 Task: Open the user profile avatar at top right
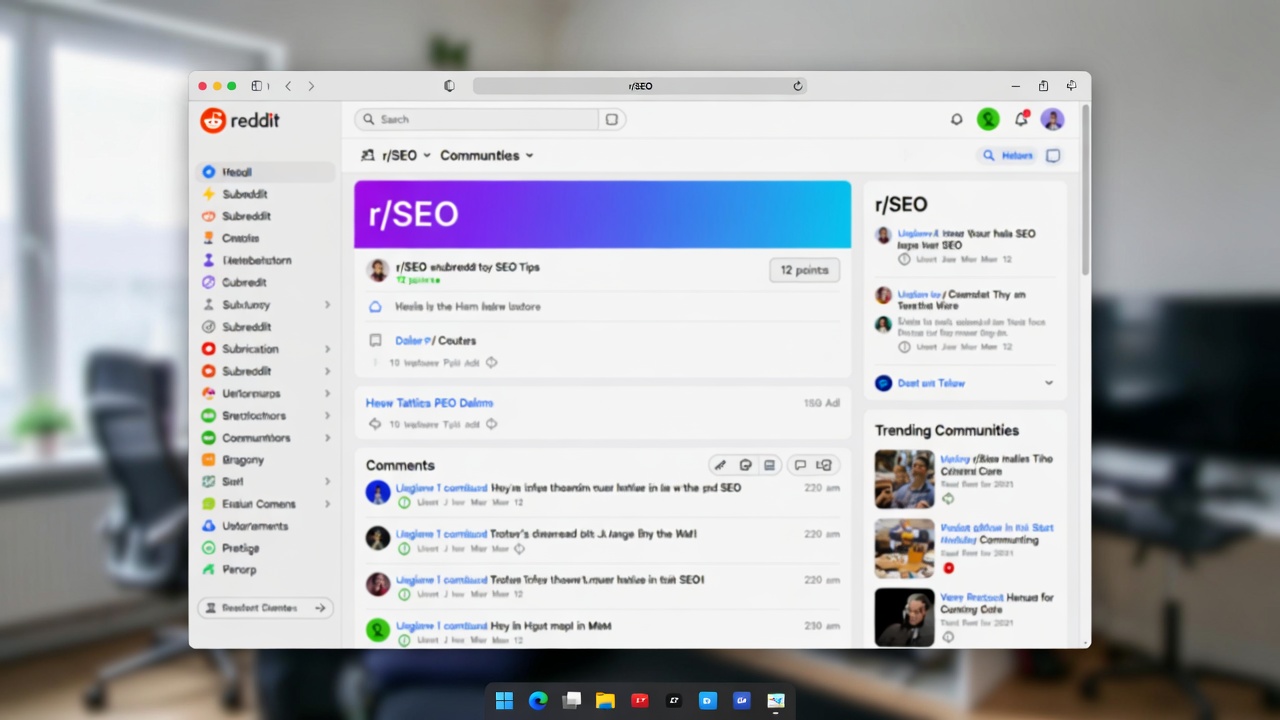coord(1052,120)
